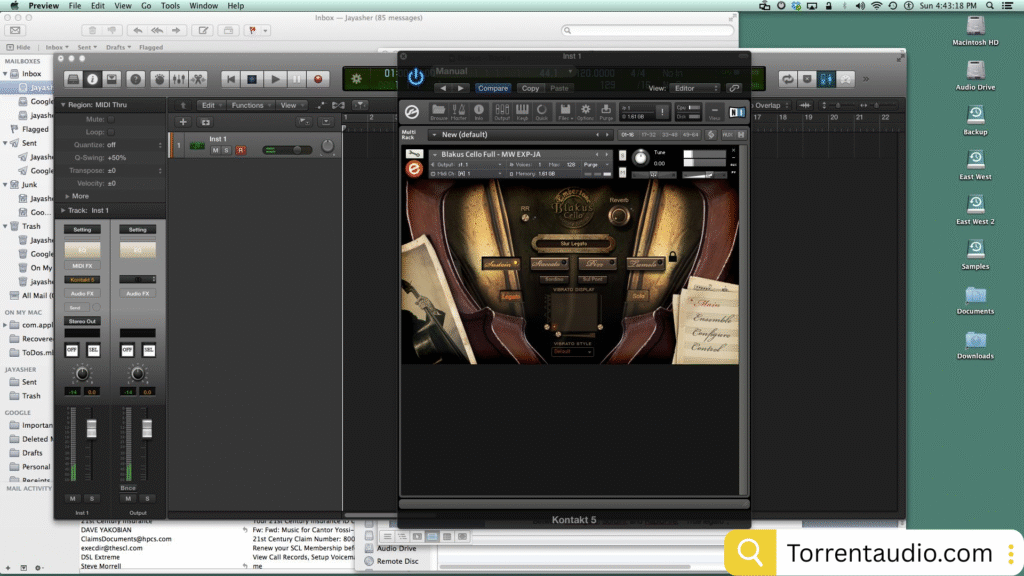Click the Copy button in plug-in header
Image resolution: width=1024 pixels, height=576 pixels.
530,88
